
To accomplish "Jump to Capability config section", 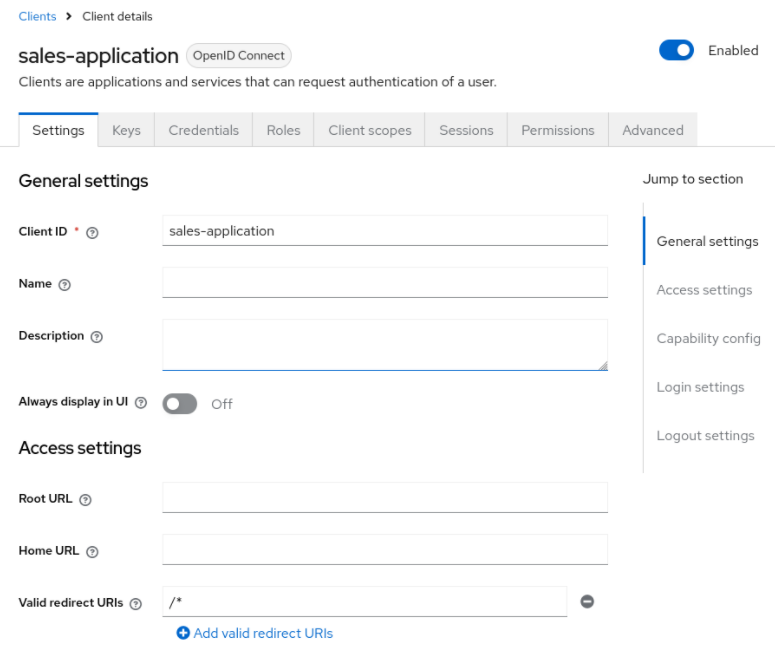I will [x=708, y=338].
